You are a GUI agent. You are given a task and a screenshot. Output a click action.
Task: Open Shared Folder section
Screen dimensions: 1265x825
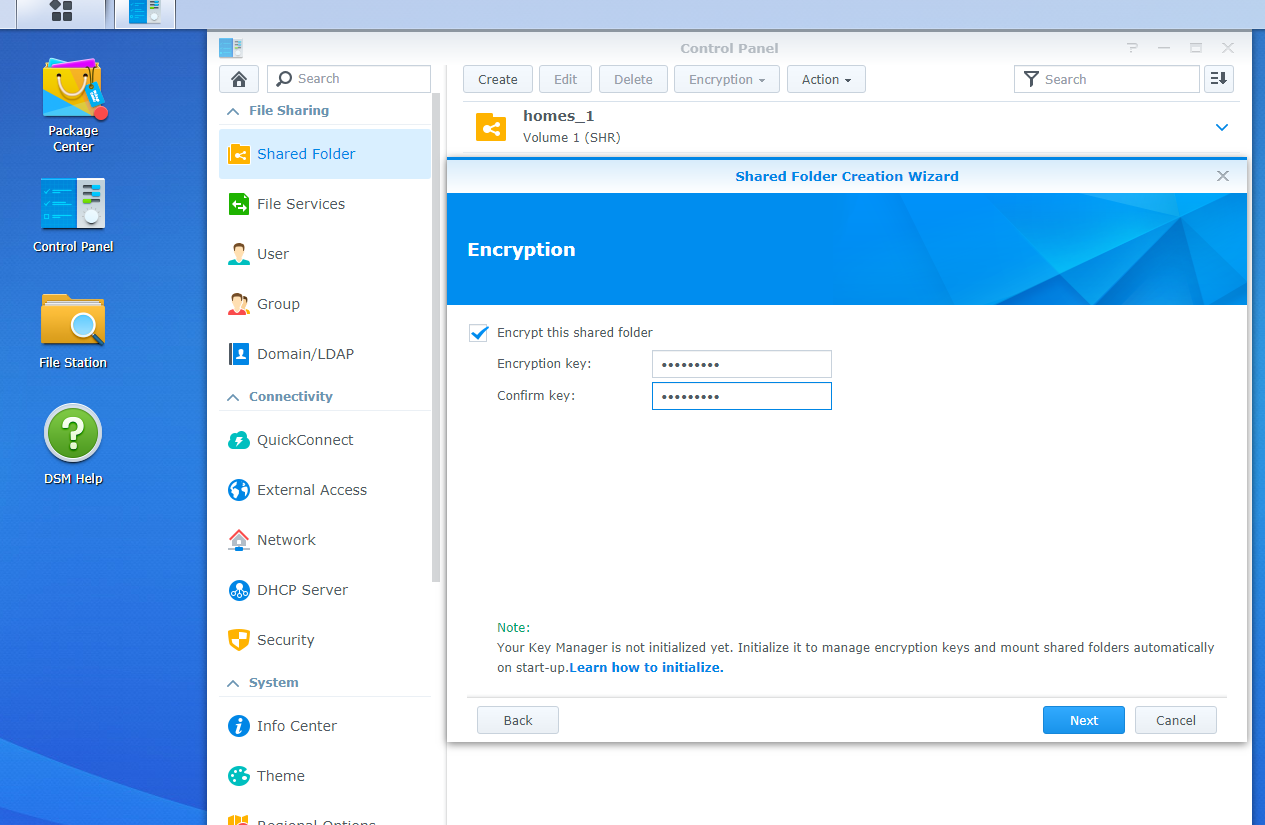(325, 154)
